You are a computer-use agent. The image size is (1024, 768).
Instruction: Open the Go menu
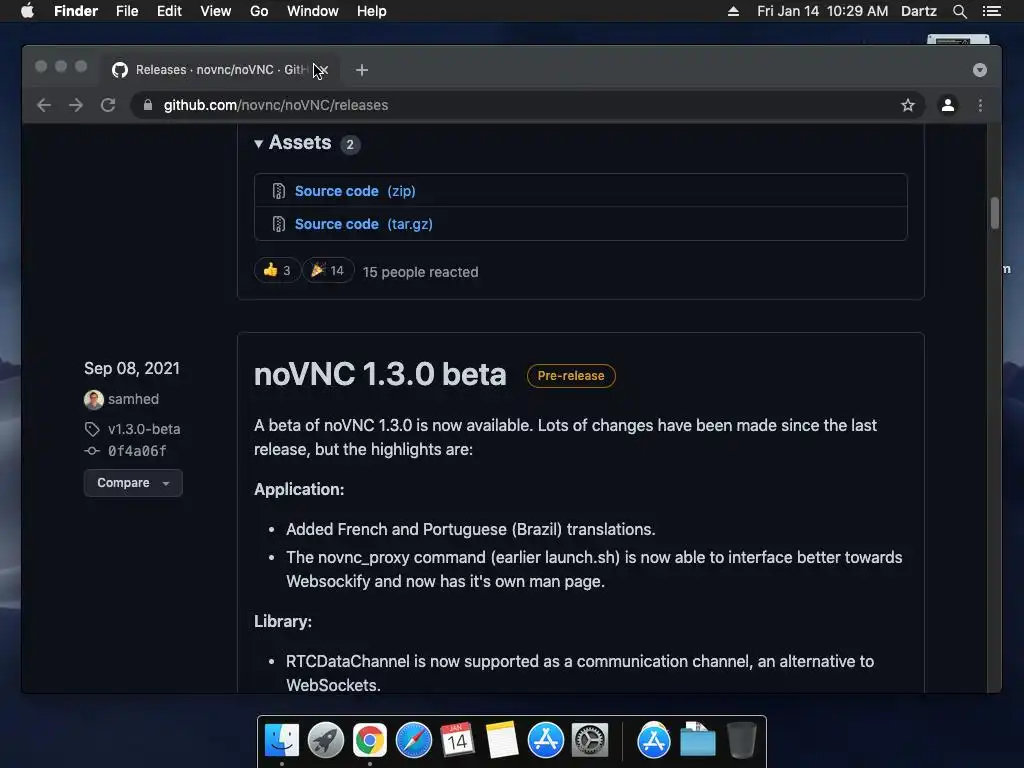coord(259,11)
